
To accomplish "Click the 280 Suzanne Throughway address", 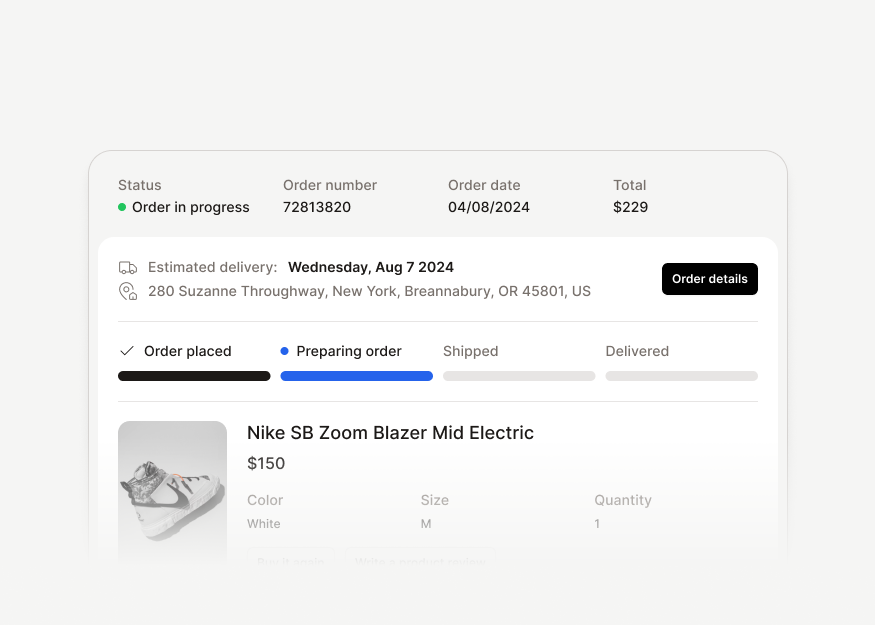I will pos(369,291).
